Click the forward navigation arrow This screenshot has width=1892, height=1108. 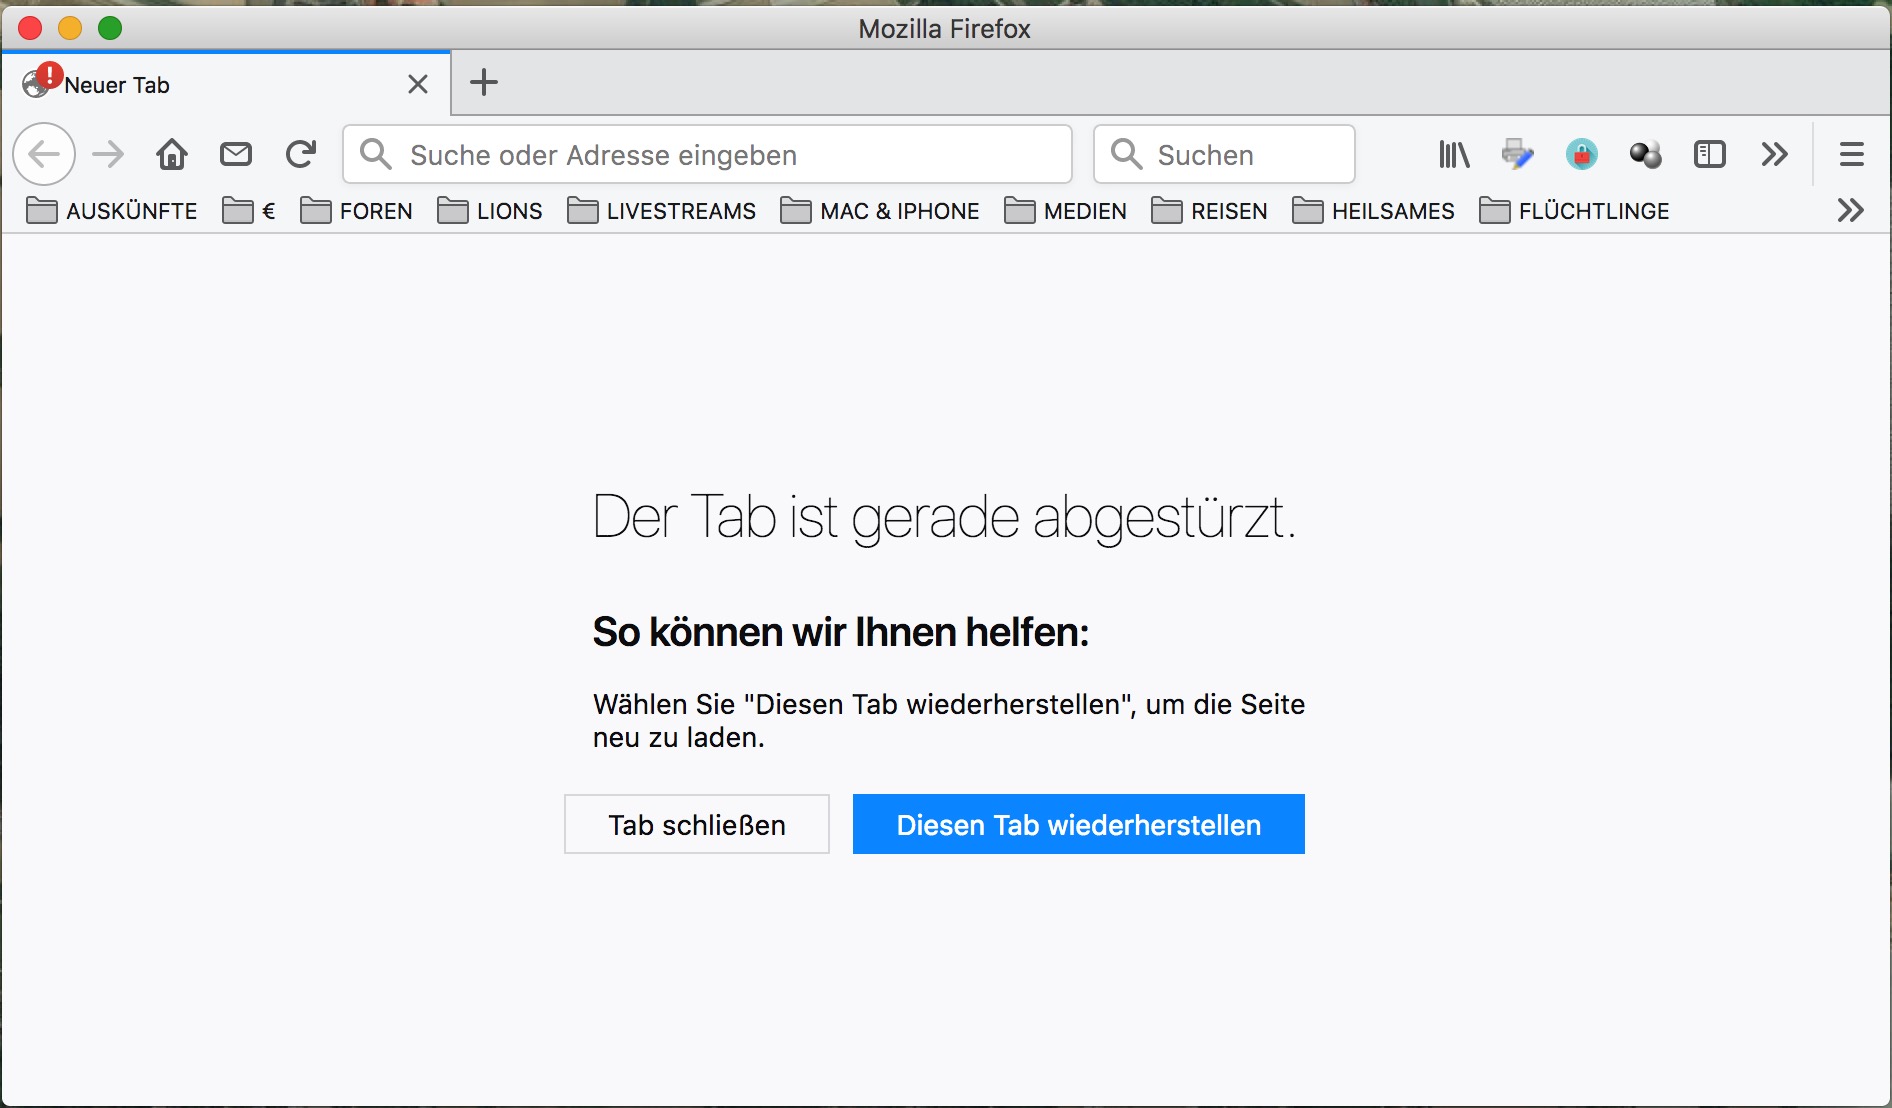108,154
